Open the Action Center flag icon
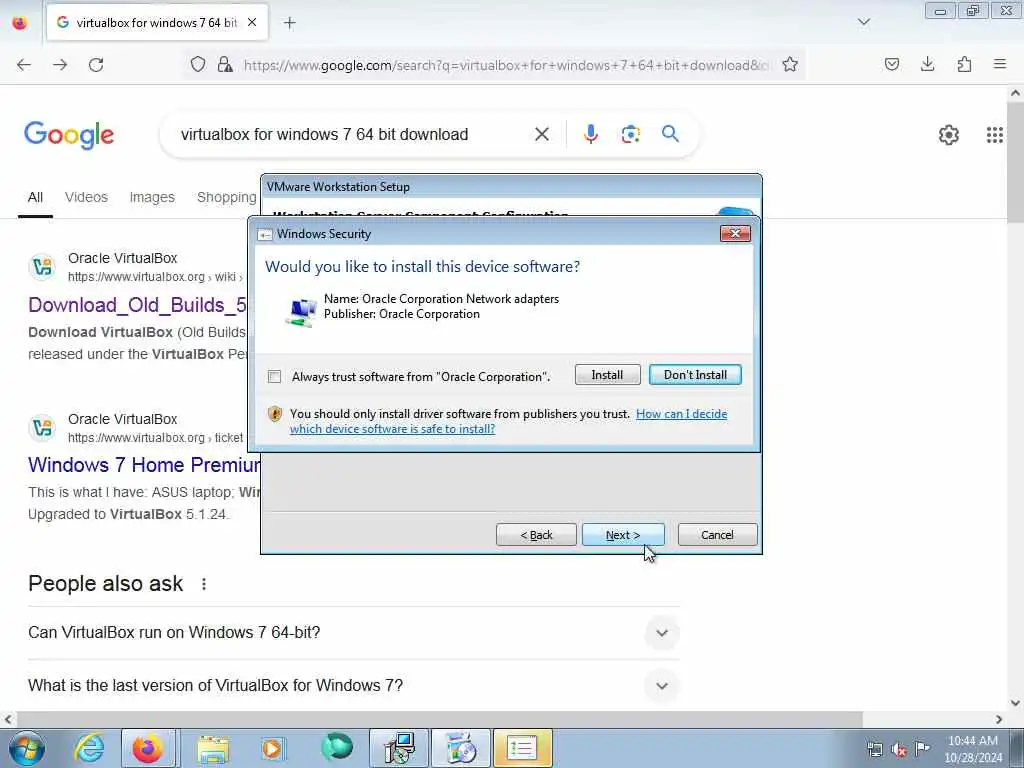The width and height of the screenshot is (1024, 768). pyautogui.click(x=922, y=748)
